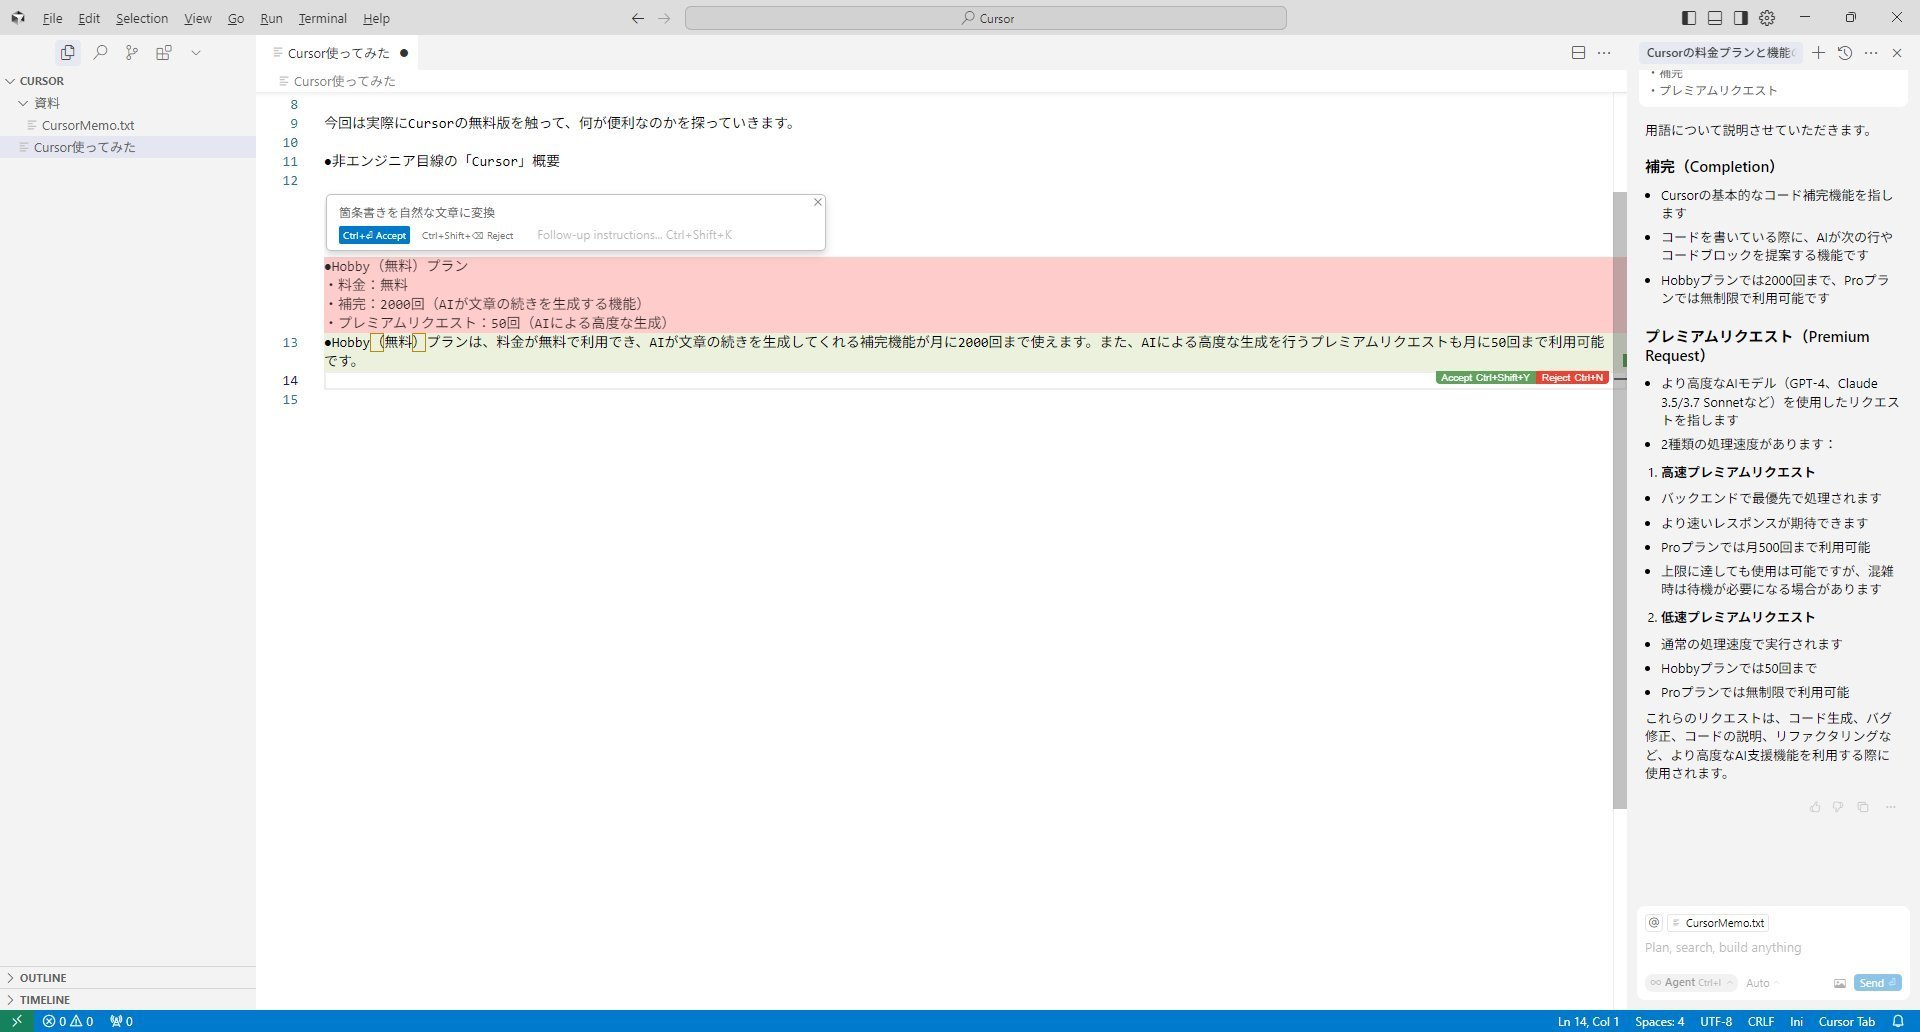Screen dimensions: 1920x1032
Task: Split the editor layout icon
Action: click(1578, 53)
